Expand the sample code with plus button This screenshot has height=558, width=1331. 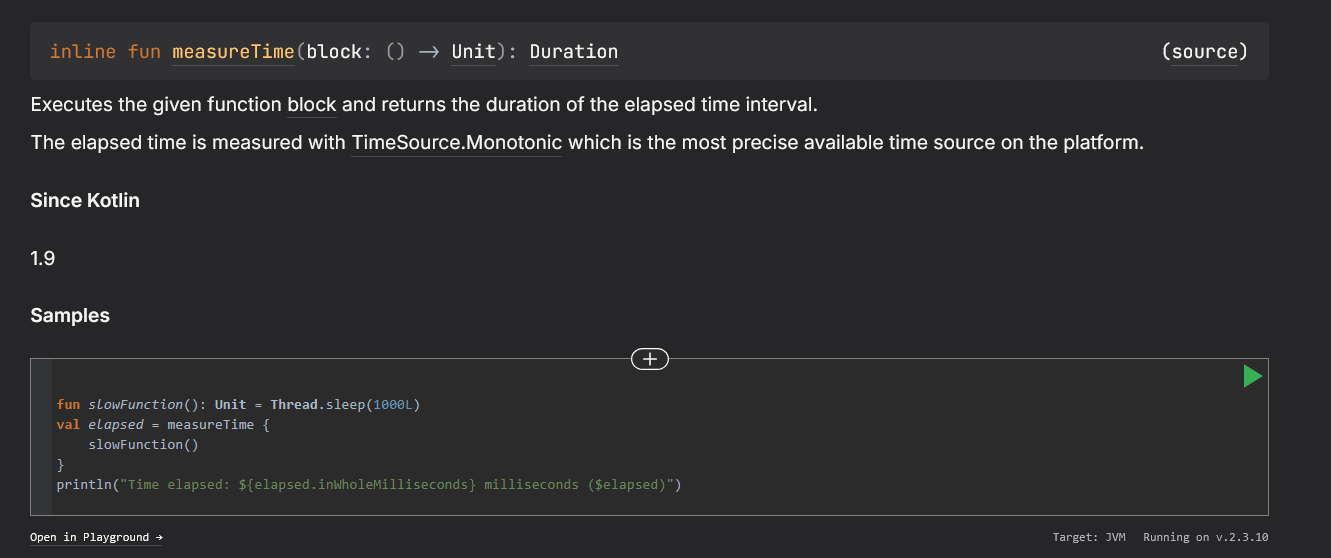click(x=650, y=359)
